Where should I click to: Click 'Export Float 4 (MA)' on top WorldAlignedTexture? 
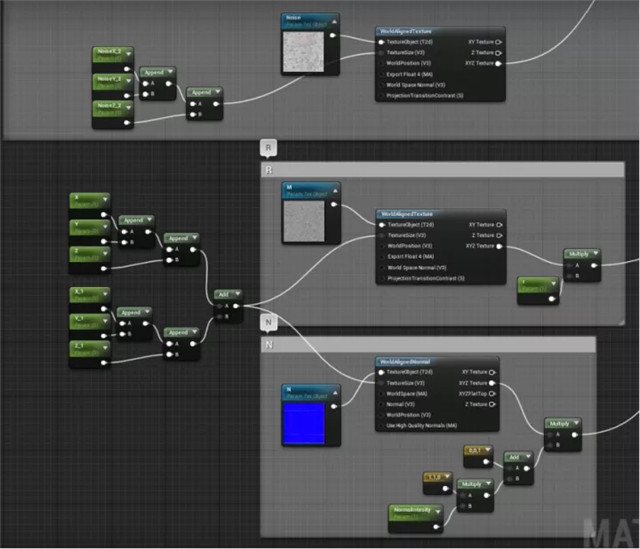point(409,74)
